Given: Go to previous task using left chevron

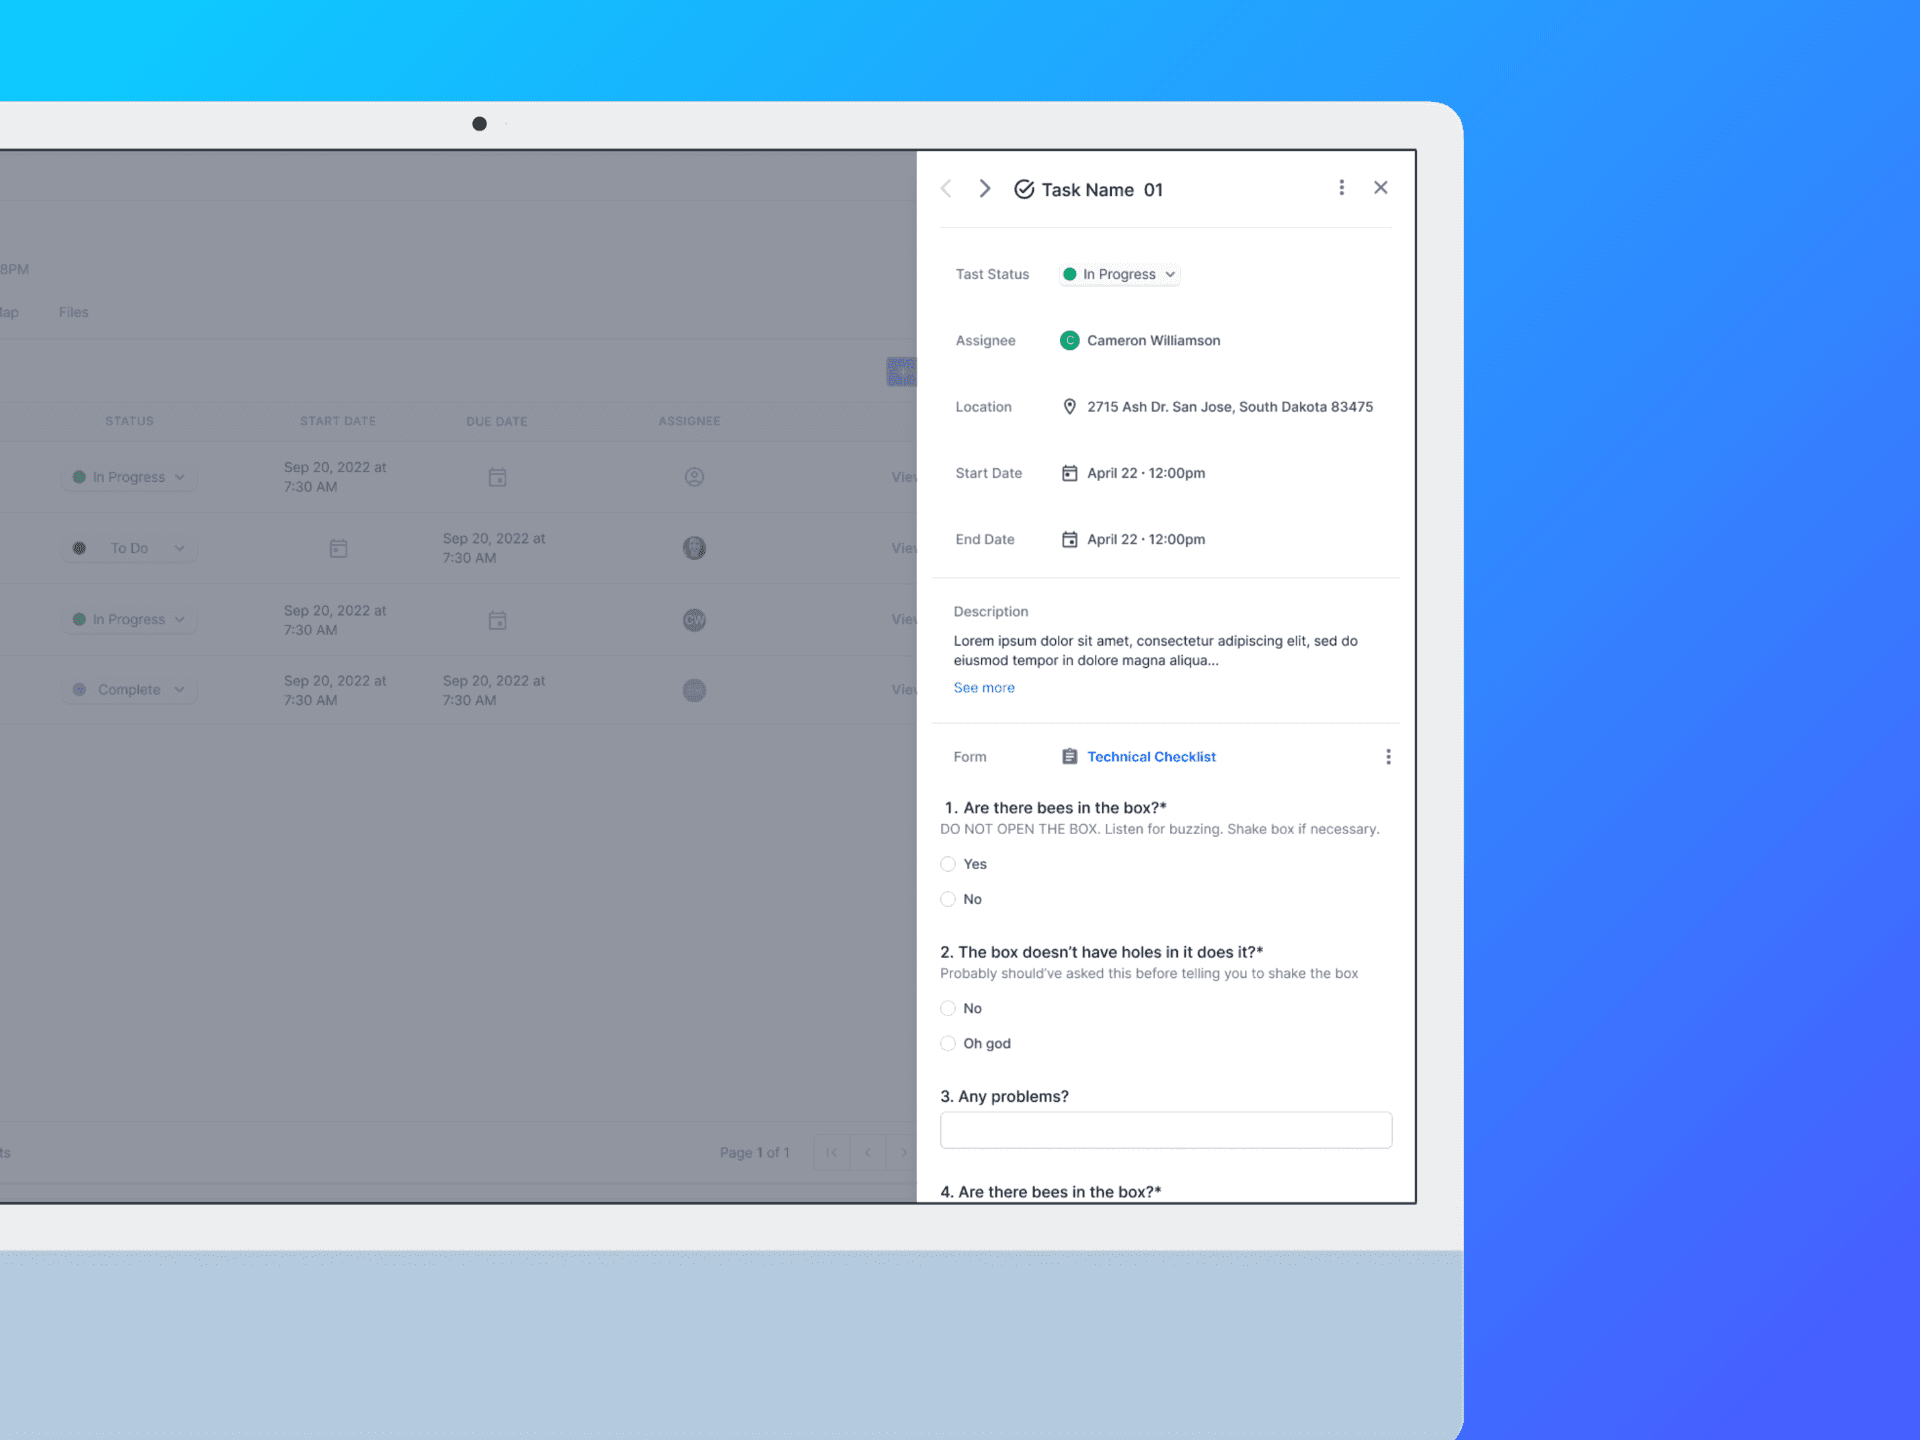Looking at the screenshot, I should 946,189.
